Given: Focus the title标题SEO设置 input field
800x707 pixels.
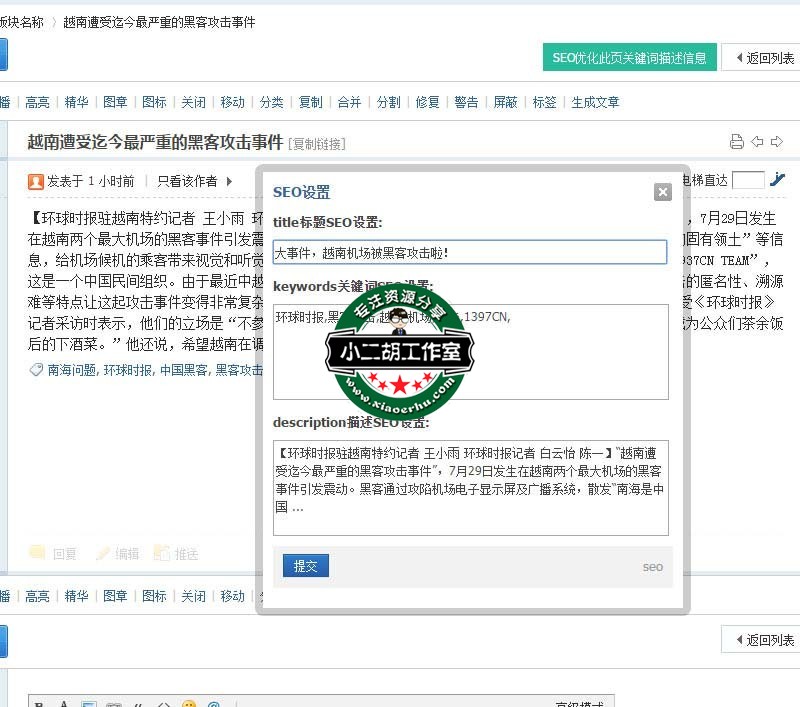Looking at the screenshot, I should pyautogui.click(x=469, y=252).
